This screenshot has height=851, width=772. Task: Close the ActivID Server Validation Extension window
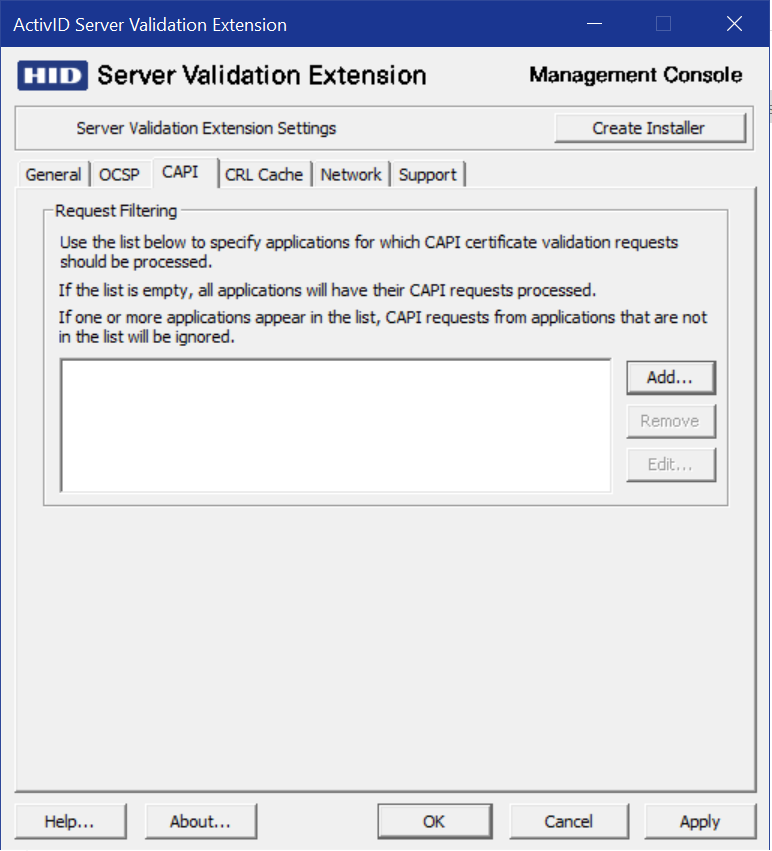pos(734,24)
